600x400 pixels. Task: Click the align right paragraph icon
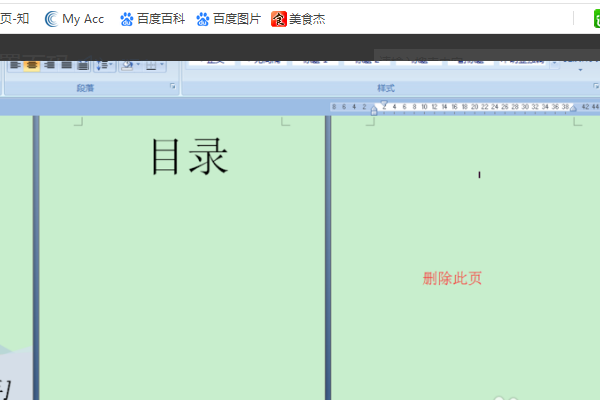[49, 66]
